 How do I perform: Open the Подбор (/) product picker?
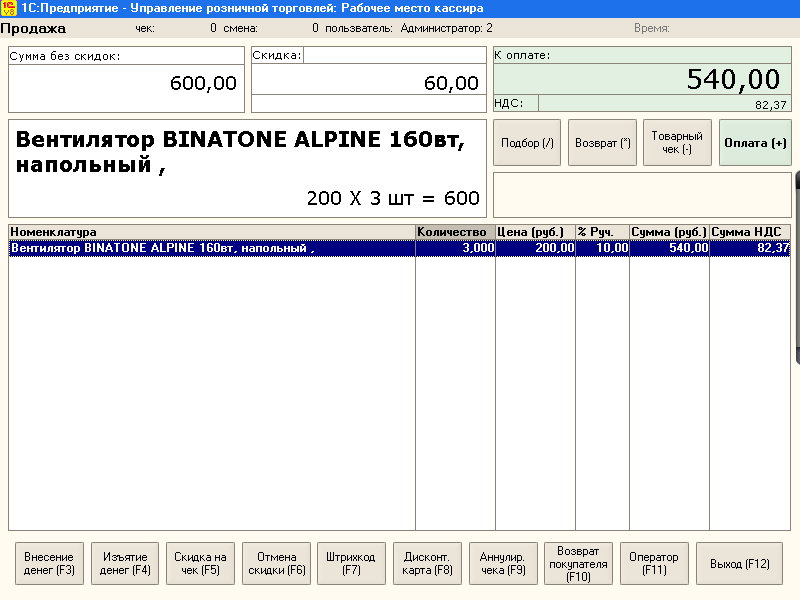coord(527,143)
